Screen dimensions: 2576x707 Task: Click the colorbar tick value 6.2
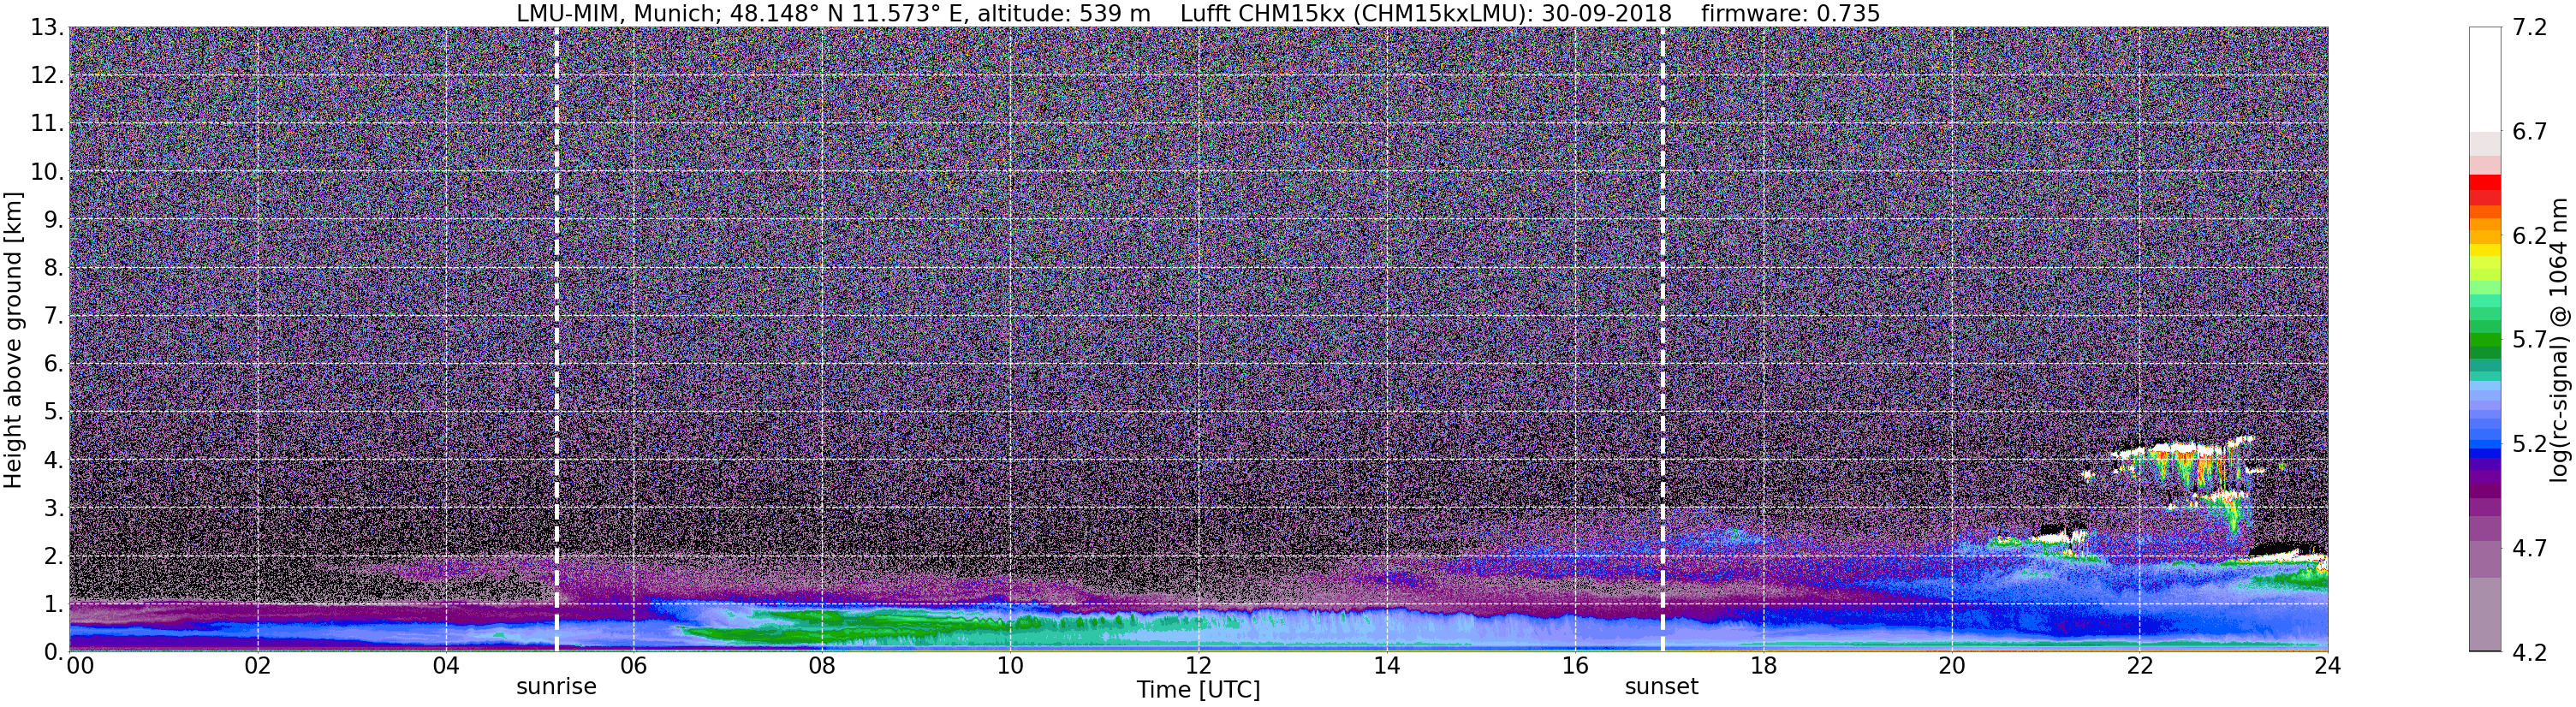2529,235
